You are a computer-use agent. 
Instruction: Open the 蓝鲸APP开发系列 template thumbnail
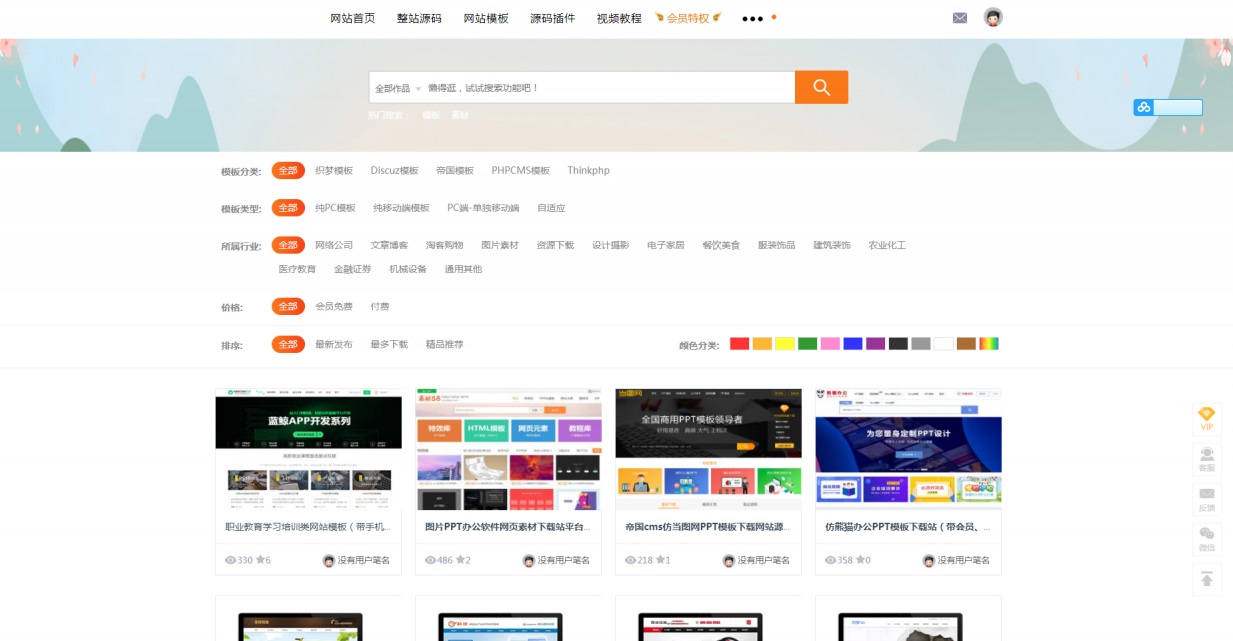(x=308, y=449)
